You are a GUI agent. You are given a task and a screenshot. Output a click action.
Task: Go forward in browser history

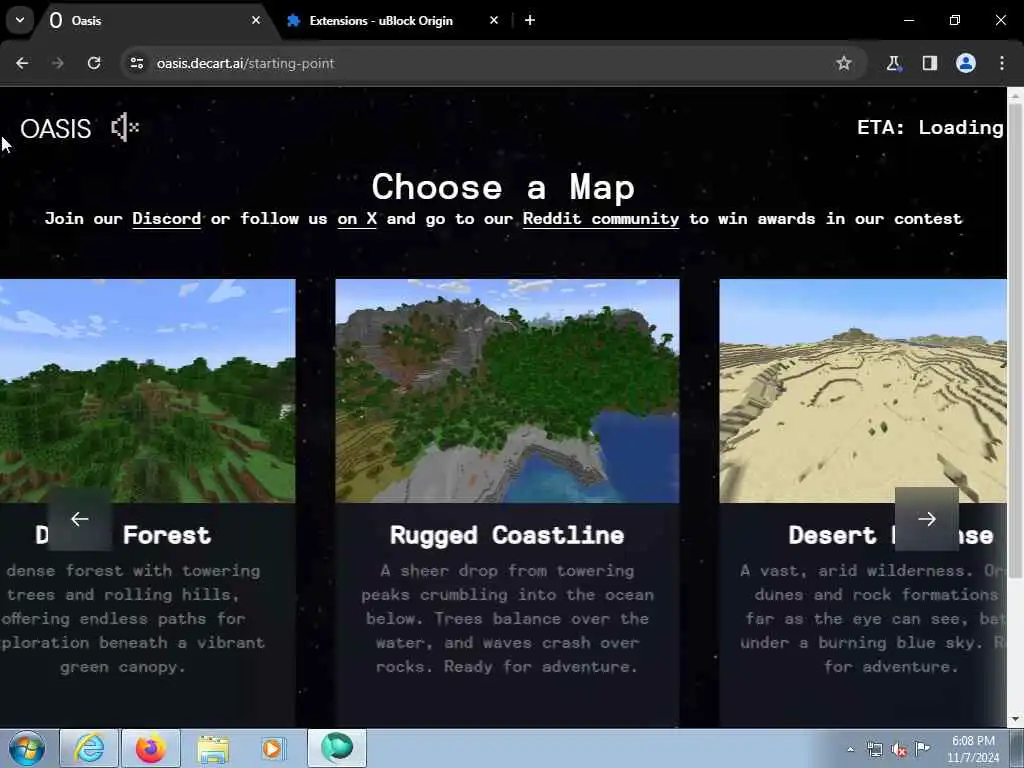pos(58,63)
